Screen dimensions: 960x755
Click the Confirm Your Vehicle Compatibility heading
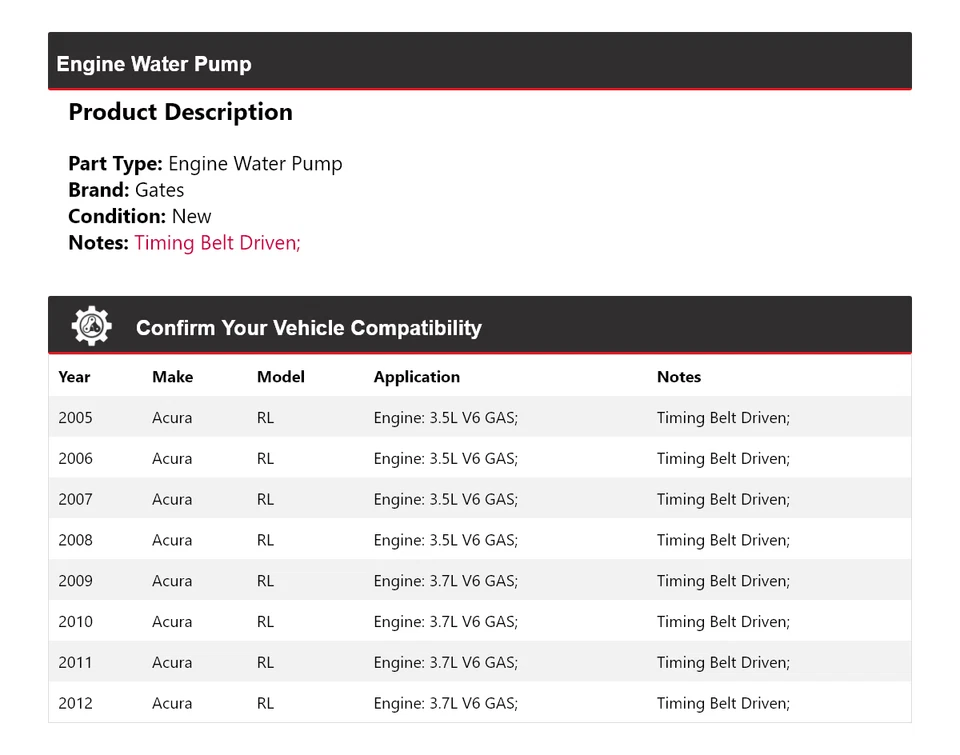tap(308, 328)
